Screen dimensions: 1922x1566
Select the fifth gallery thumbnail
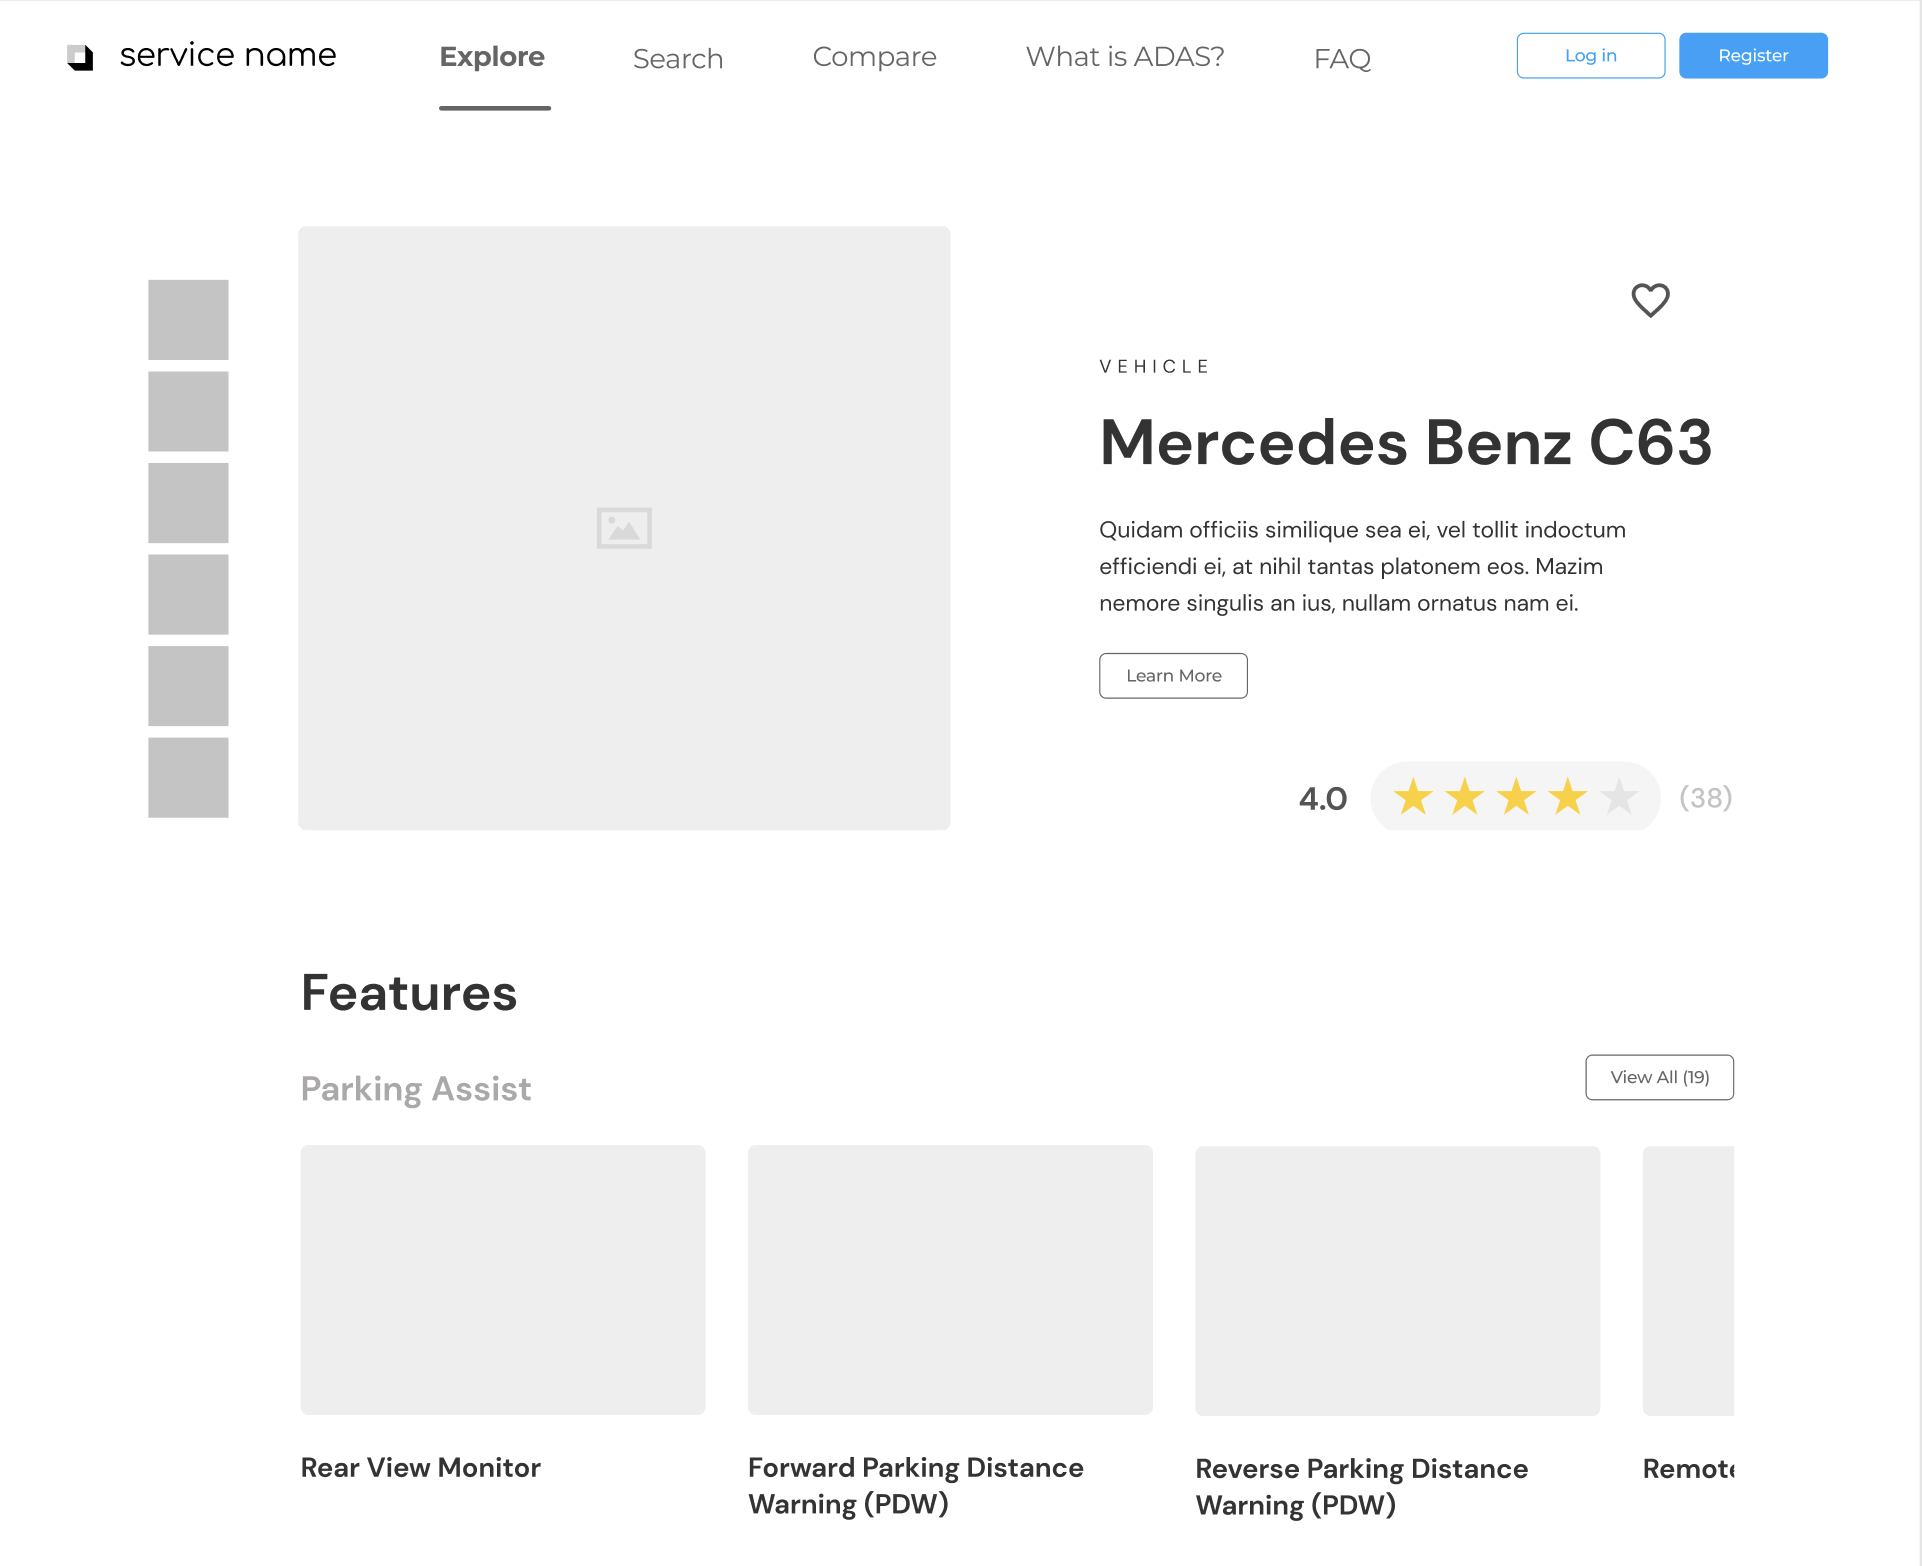pos(188,686)
